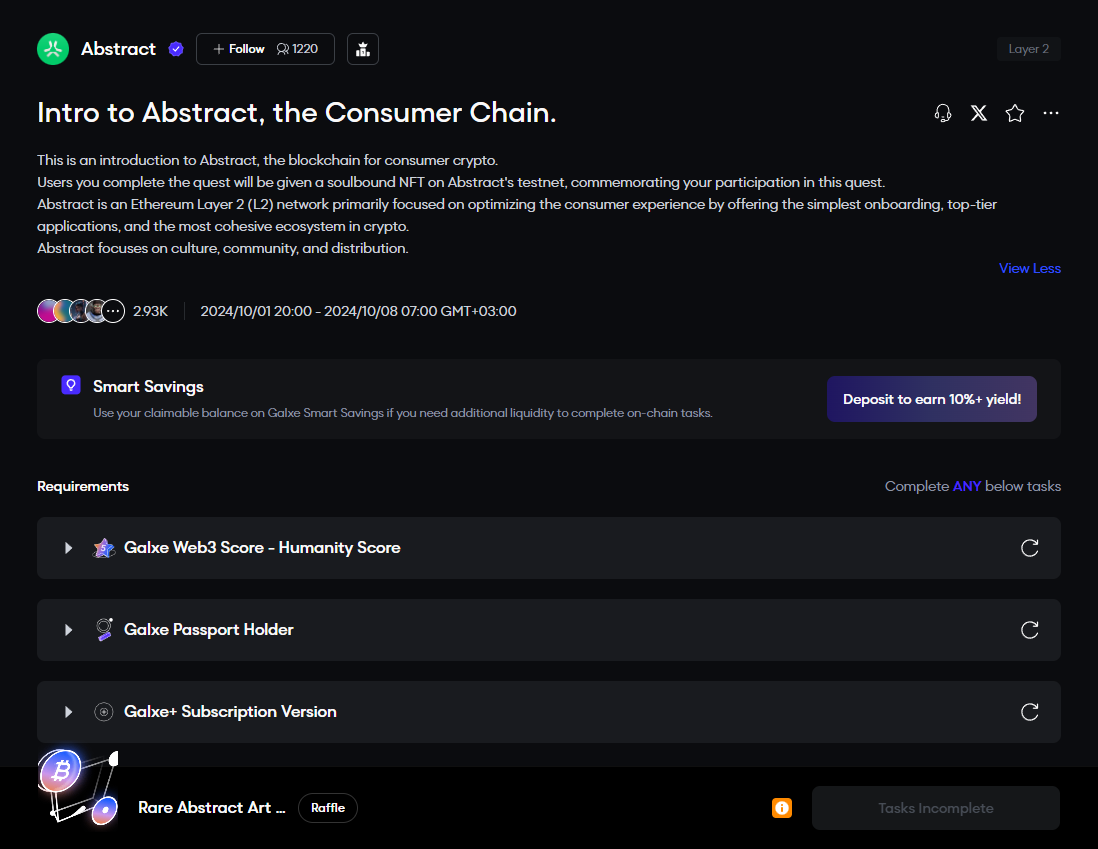The height and width of the screenshot is (849, 1098).
Task: Refresh the Galxe Passport Holder task
Action: (x=1029, y=630)
